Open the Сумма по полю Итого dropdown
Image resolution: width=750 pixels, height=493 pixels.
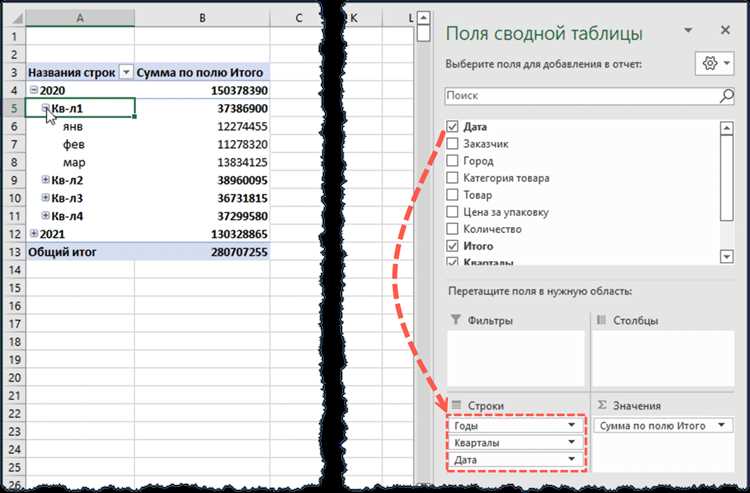721,425
